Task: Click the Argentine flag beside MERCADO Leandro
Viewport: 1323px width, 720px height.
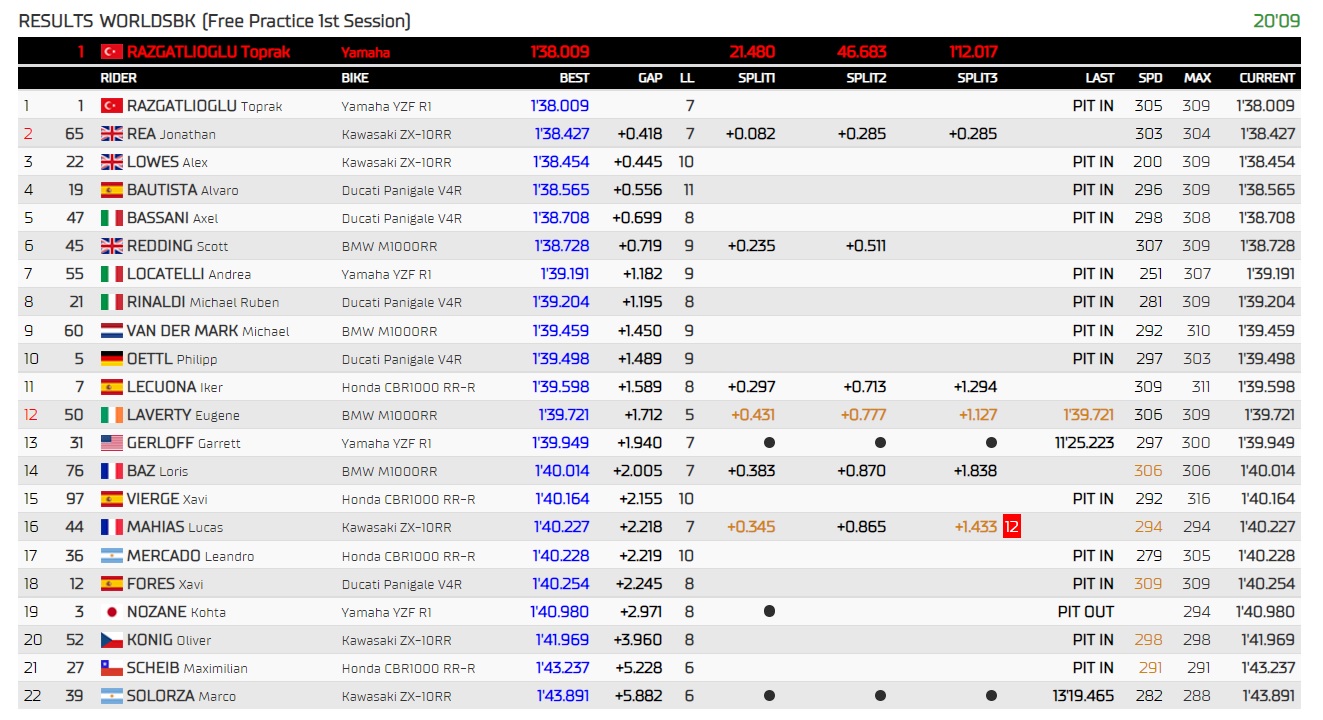Action: pyautogui.click(x=111, y=556)
